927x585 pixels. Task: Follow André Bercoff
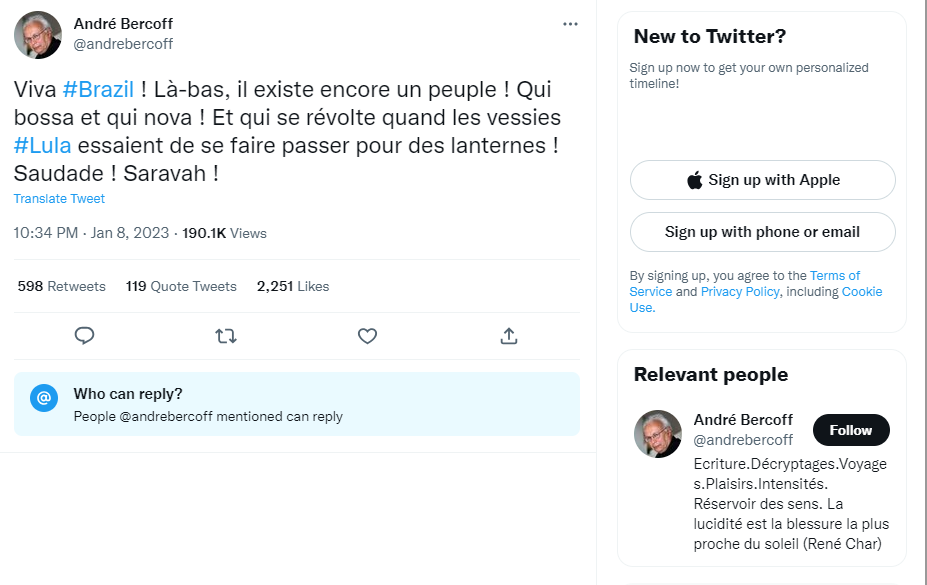850,430
